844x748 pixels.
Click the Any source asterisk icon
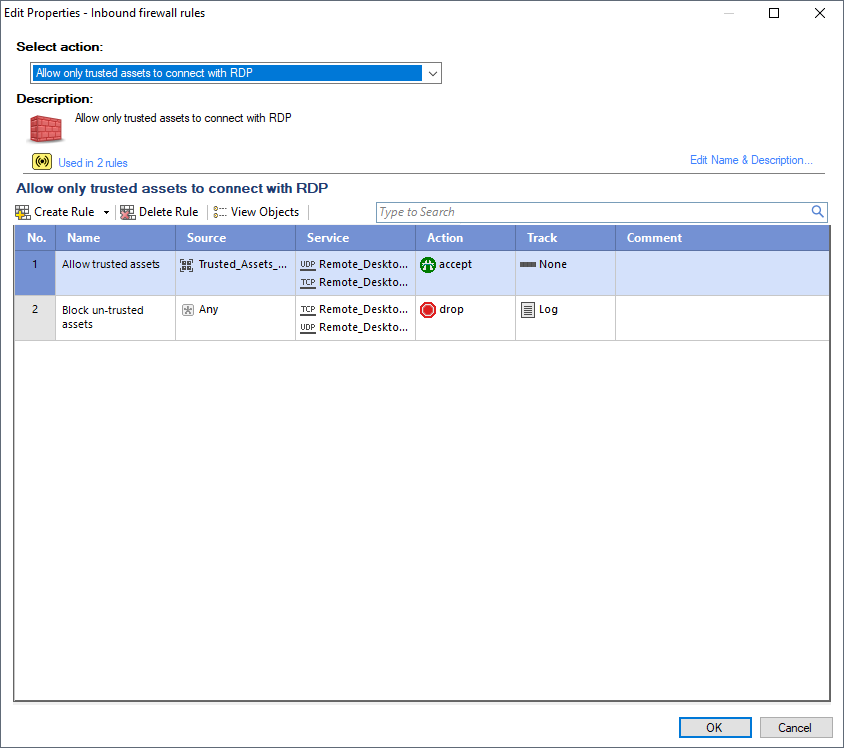pos(187,310)
